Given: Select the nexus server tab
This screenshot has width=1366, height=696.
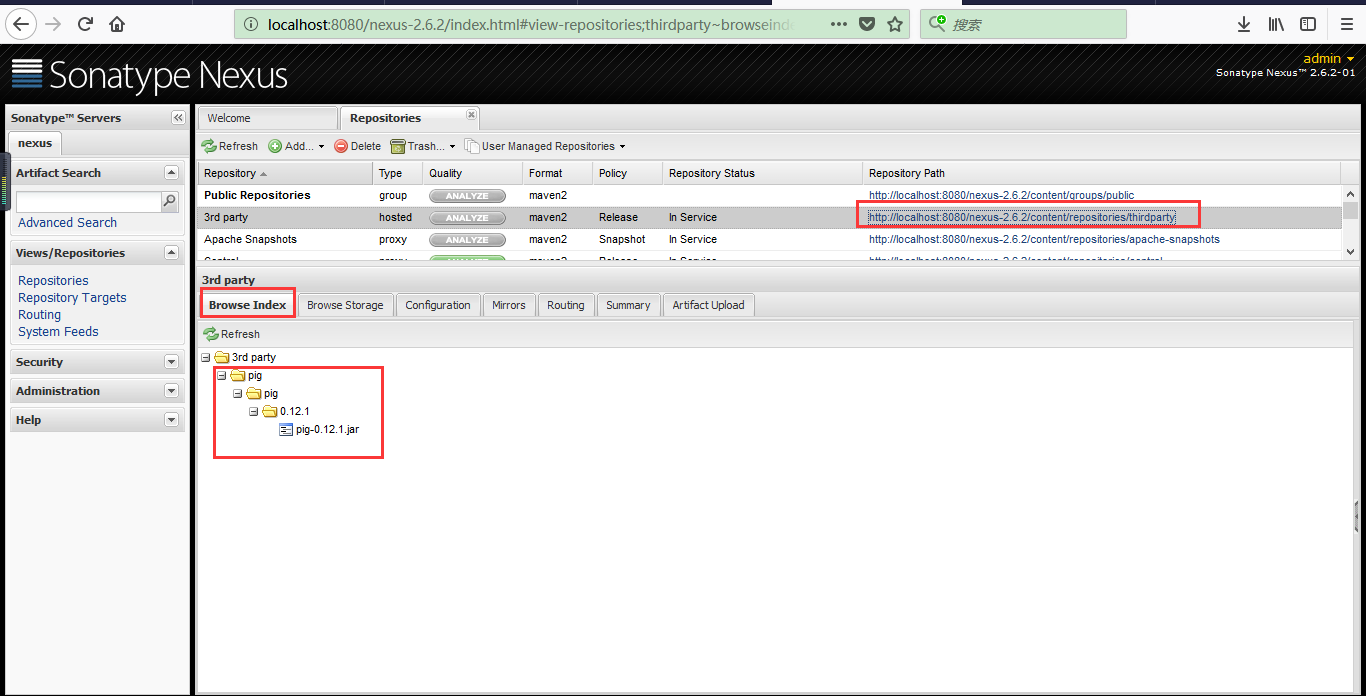Looking at the screenshot, I should point(35,143).
